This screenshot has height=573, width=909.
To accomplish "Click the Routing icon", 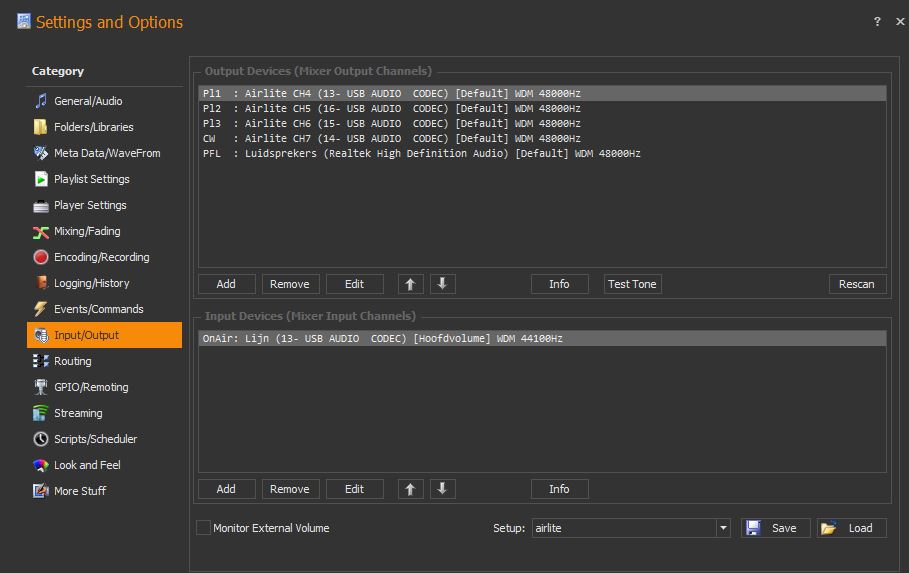I will 41,361.
